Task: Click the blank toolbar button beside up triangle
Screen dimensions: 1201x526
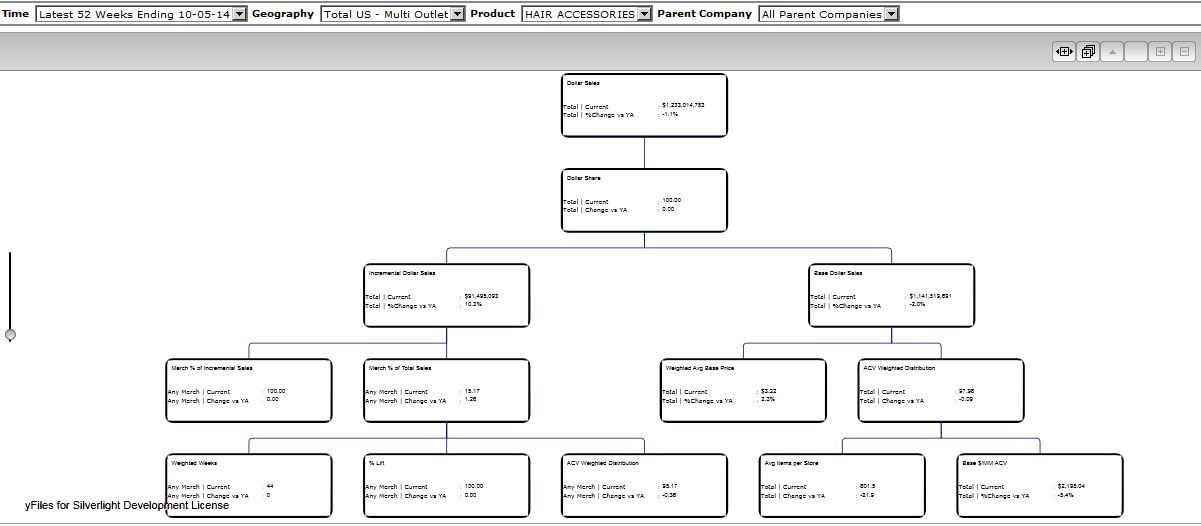Action: [1136, 52]
